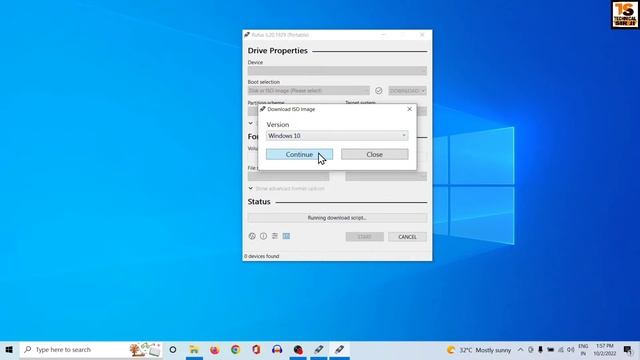Dismiss Download ISO Image dialog with X
This screenshot has width=640, height=360.
[x=409, y=109]
